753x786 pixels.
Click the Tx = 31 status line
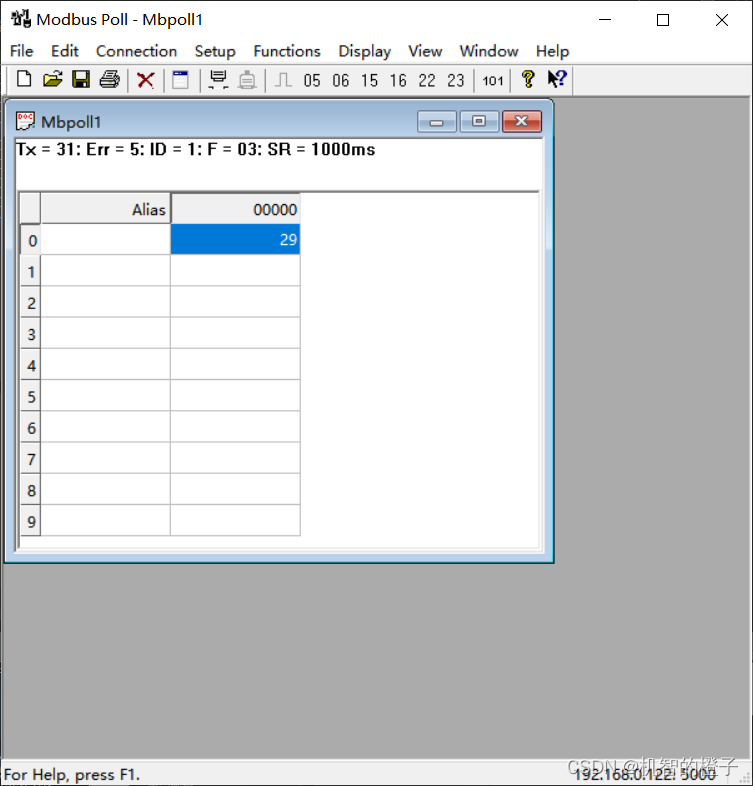(x=196, y=149)
